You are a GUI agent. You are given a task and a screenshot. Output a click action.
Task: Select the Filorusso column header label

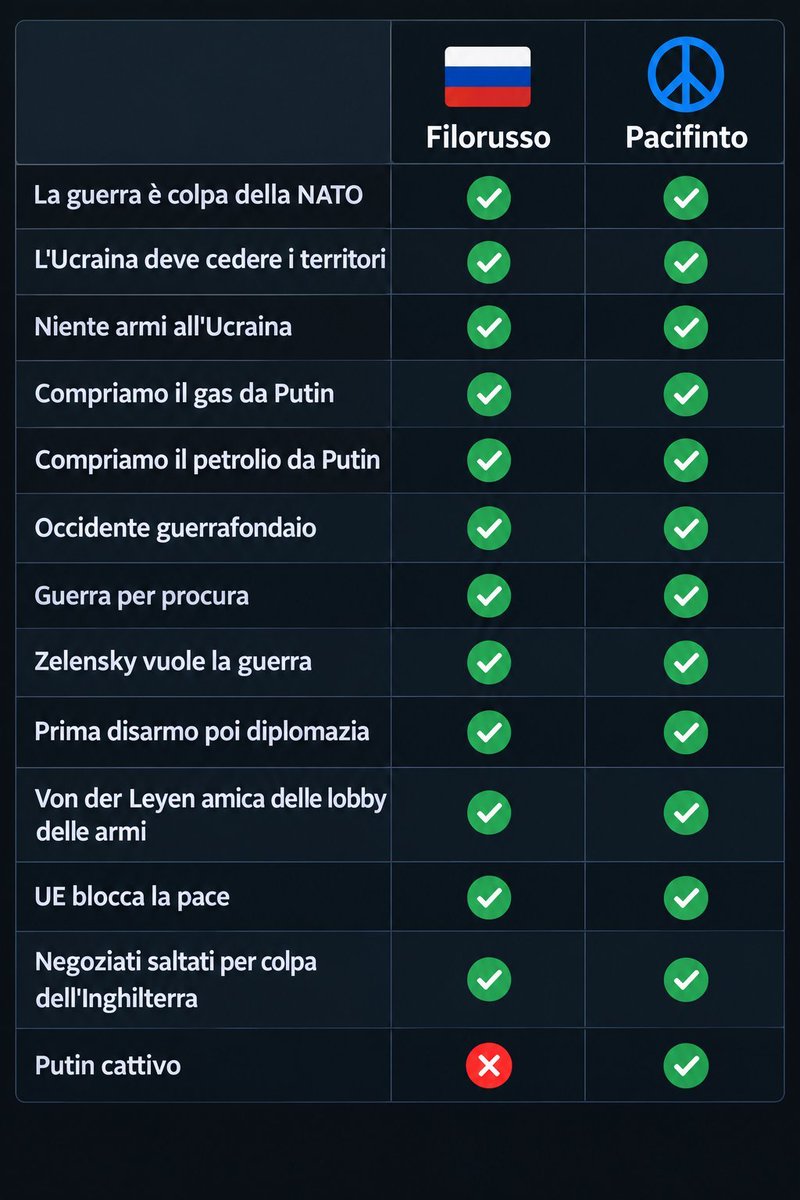click(x=488, y=136)
